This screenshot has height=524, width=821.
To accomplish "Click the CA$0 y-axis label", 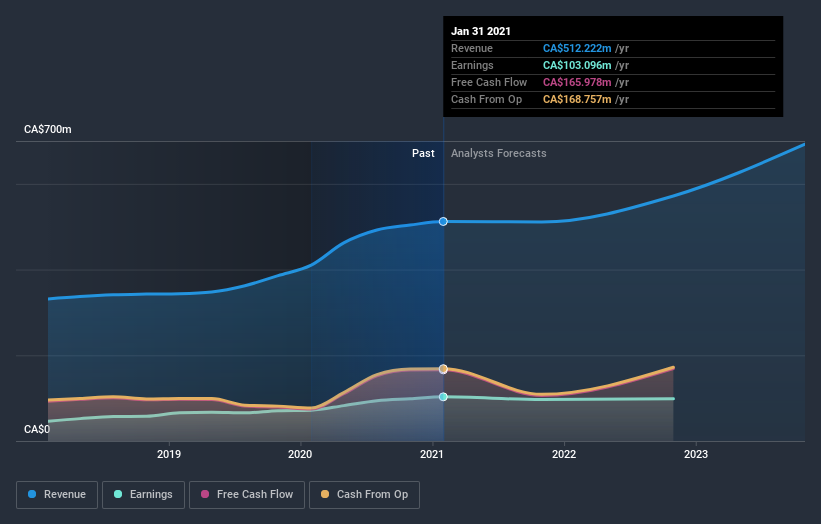I will [x=37, y=429].
